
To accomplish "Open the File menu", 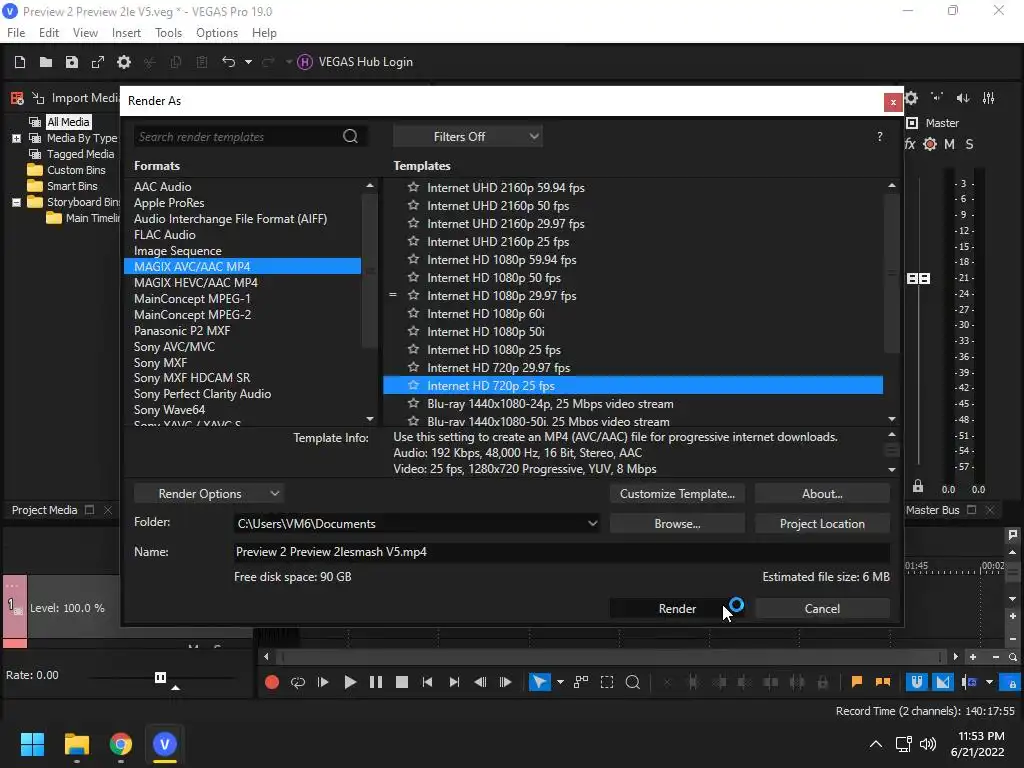I will (16, 33).
